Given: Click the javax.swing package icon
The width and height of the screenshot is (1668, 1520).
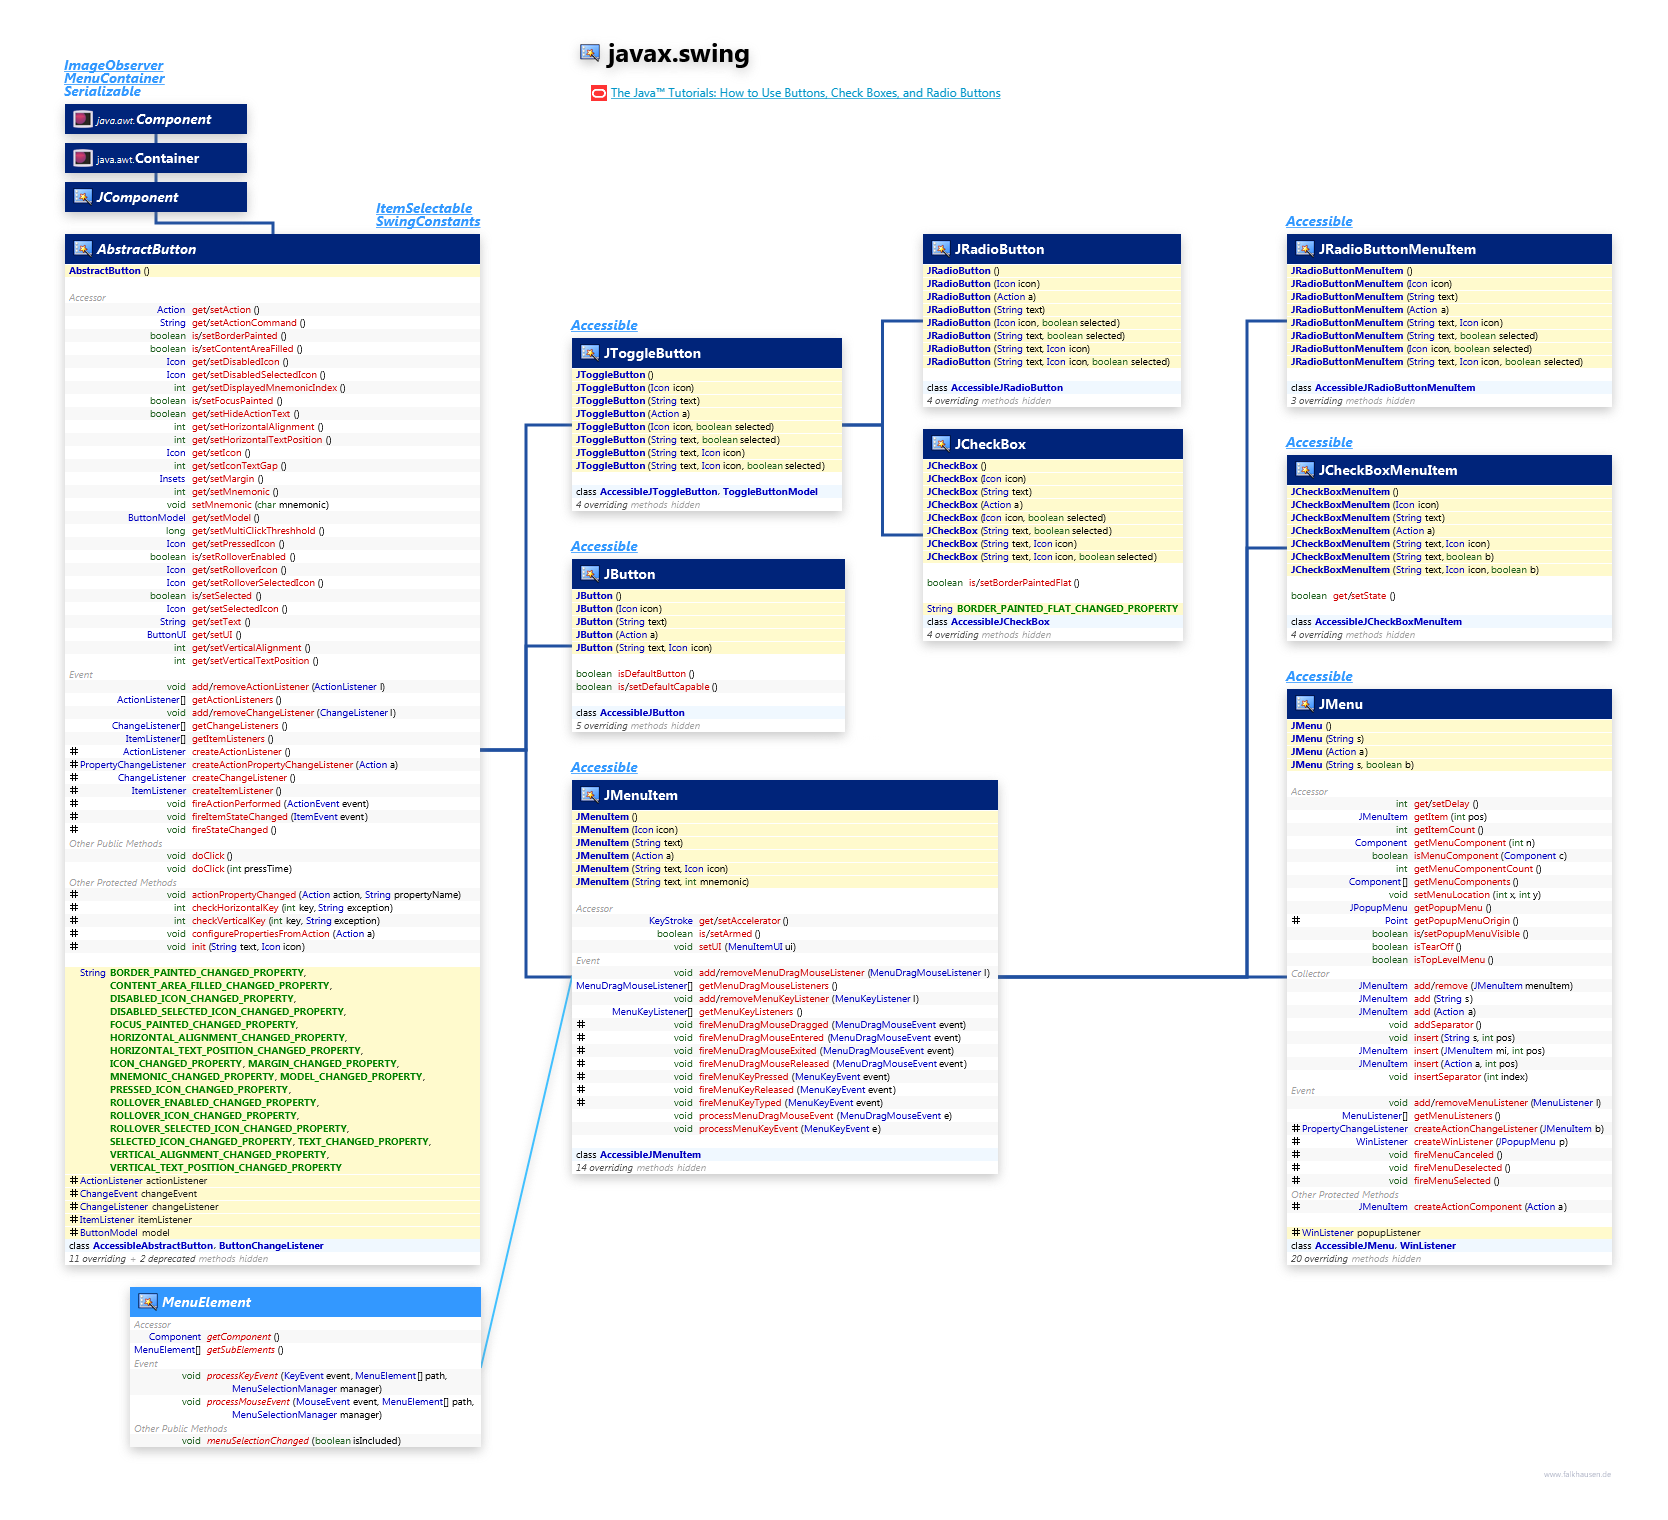Looking at the screenshot, I should (x=590, y=53).
